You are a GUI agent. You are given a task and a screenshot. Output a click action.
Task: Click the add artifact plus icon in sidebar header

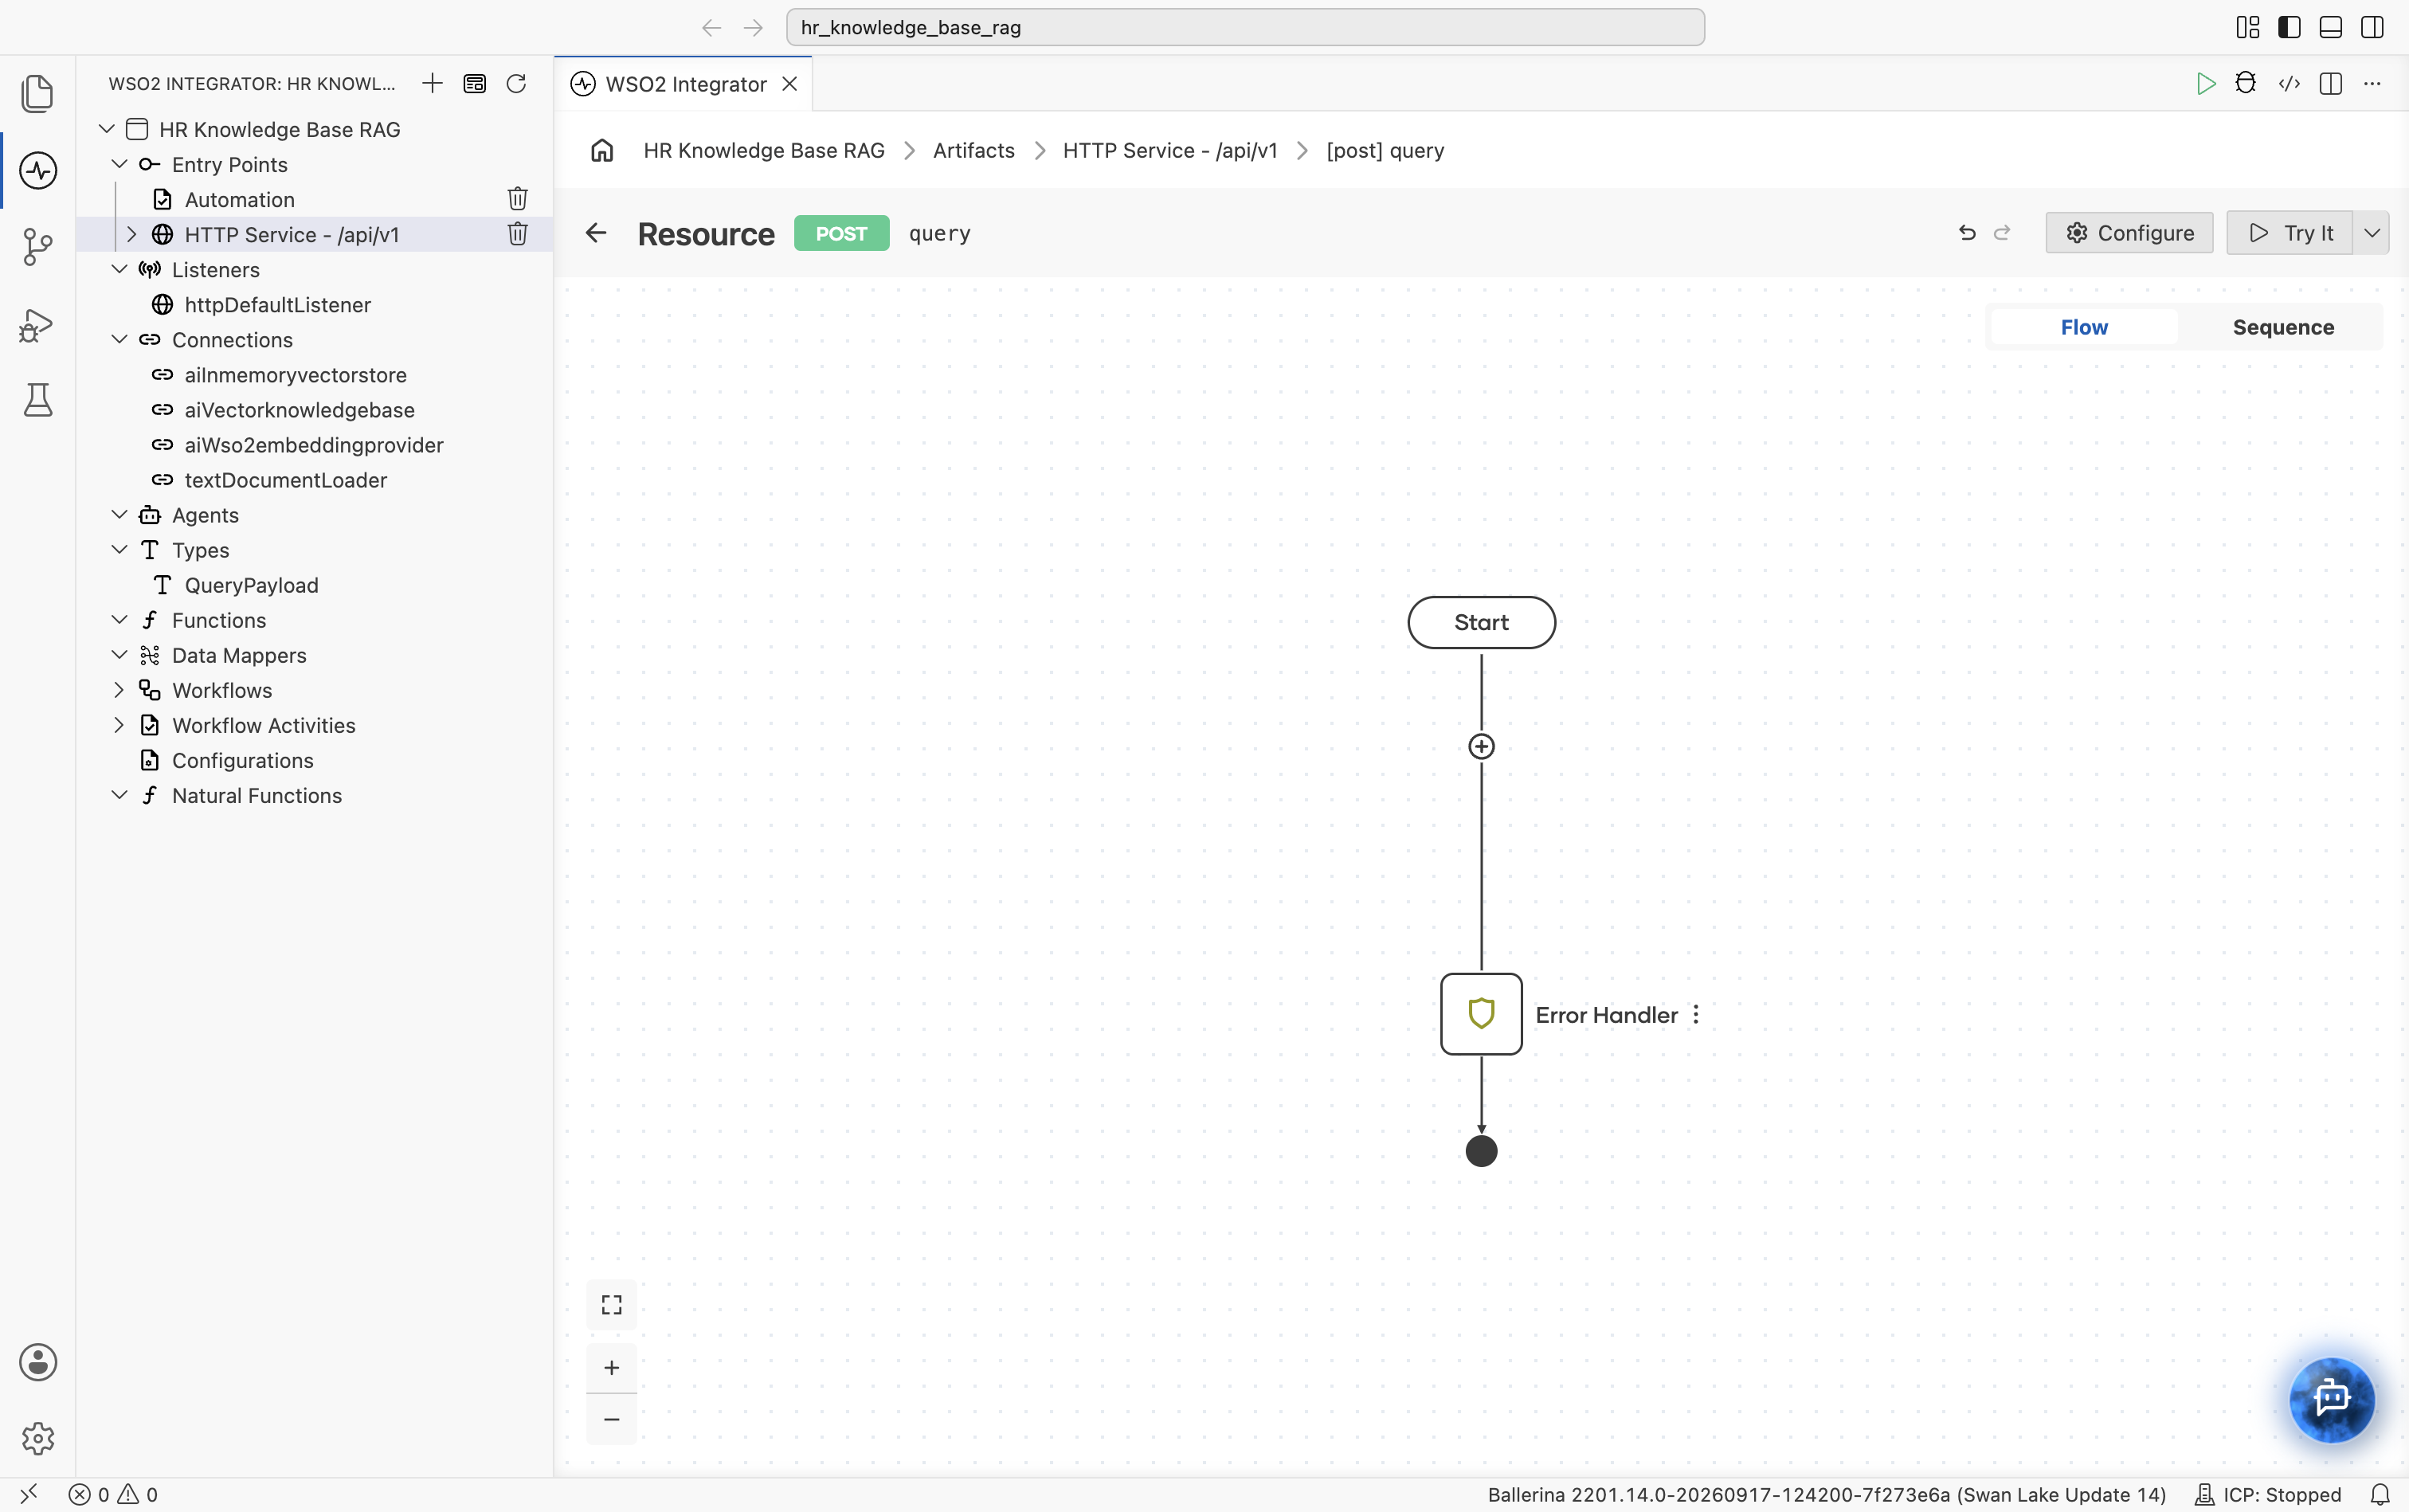[432, 83]
